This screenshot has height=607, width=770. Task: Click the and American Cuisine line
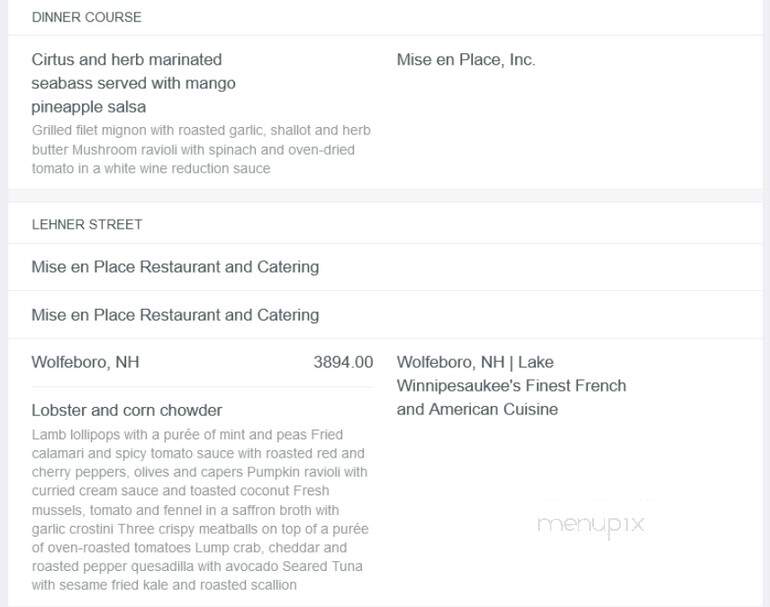pos(477,409)
